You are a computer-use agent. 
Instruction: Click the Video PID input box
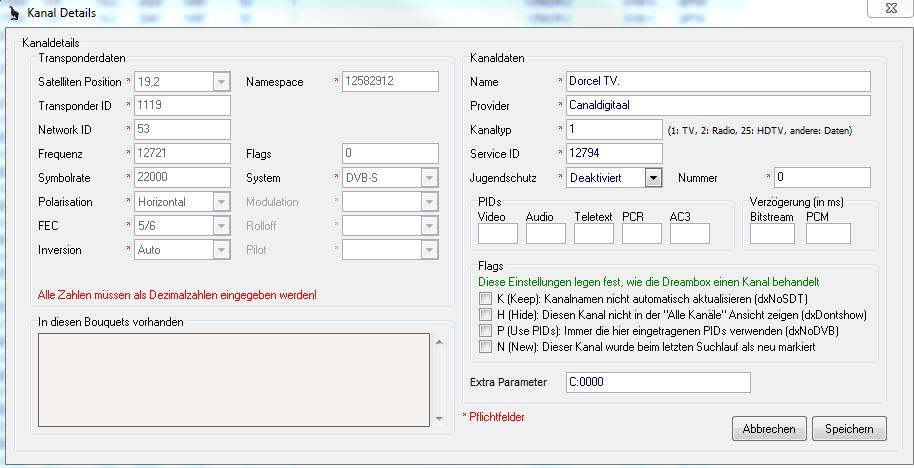click(x=498, y=234)
